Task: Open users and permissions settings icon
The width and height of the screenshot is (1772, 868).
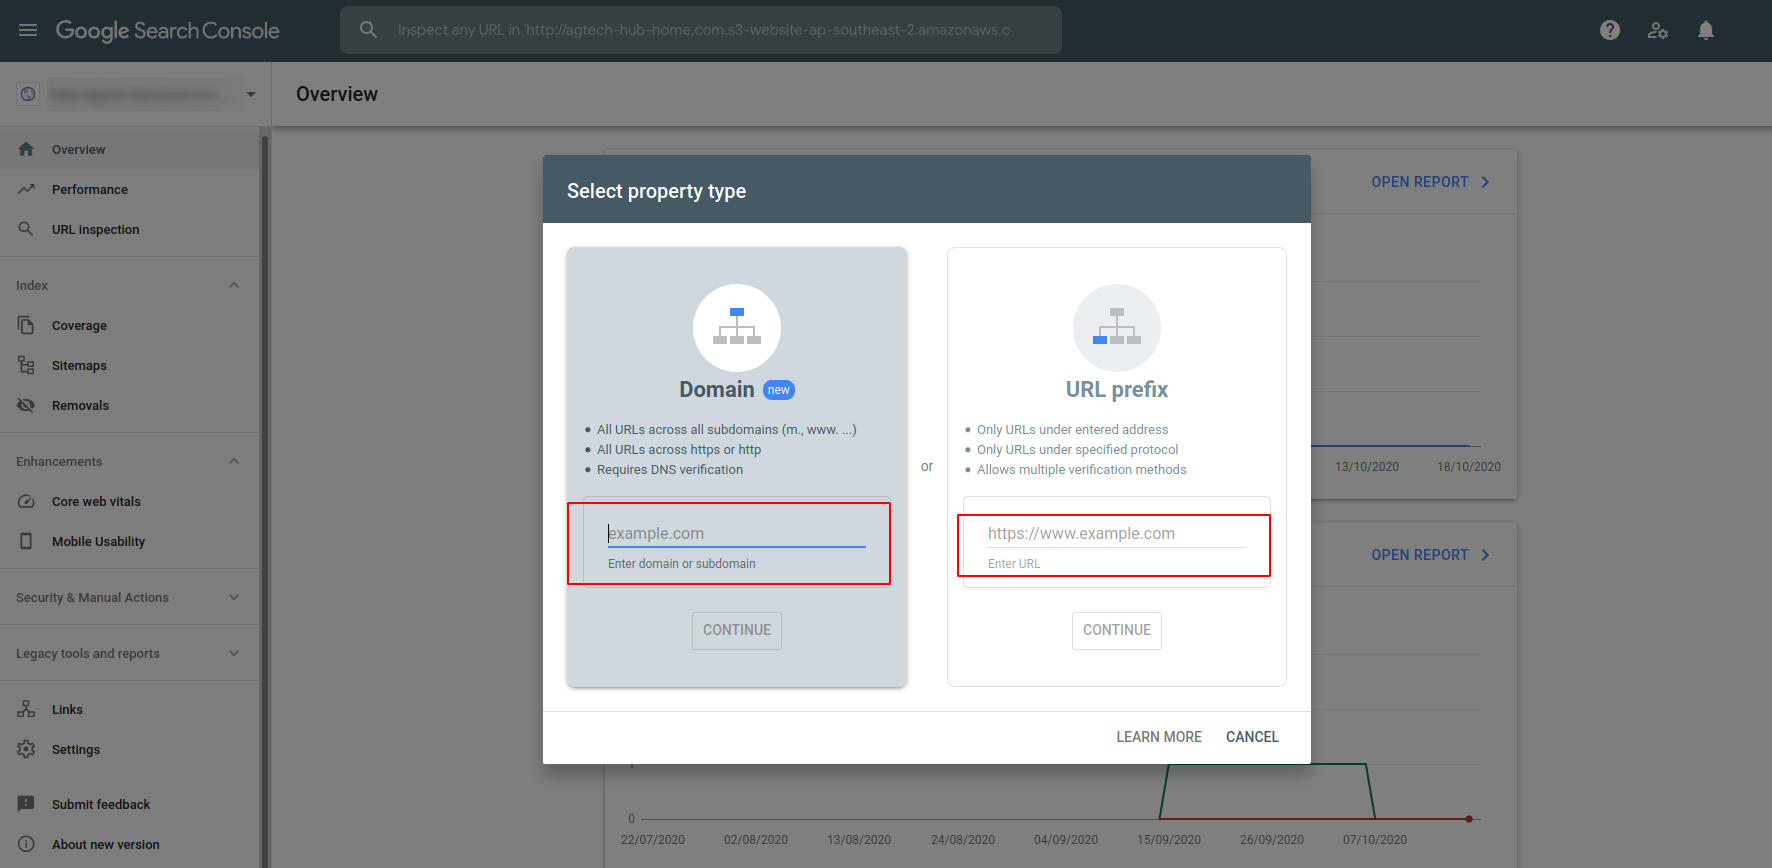Action: (1658, 30)
